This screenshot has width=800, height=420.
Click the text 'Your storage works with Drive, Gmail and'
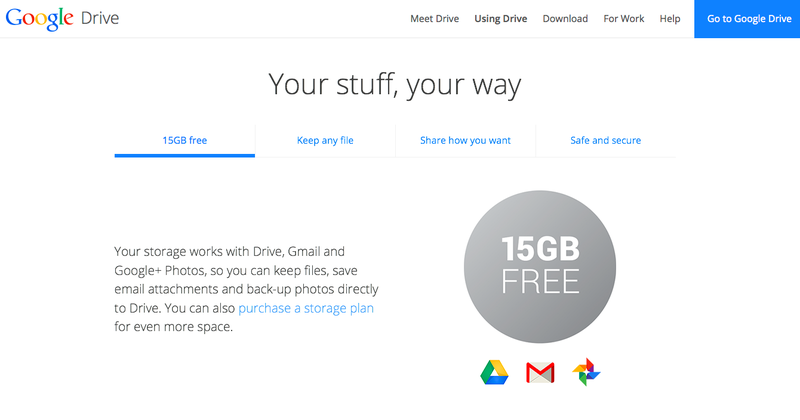pos(230,252)
